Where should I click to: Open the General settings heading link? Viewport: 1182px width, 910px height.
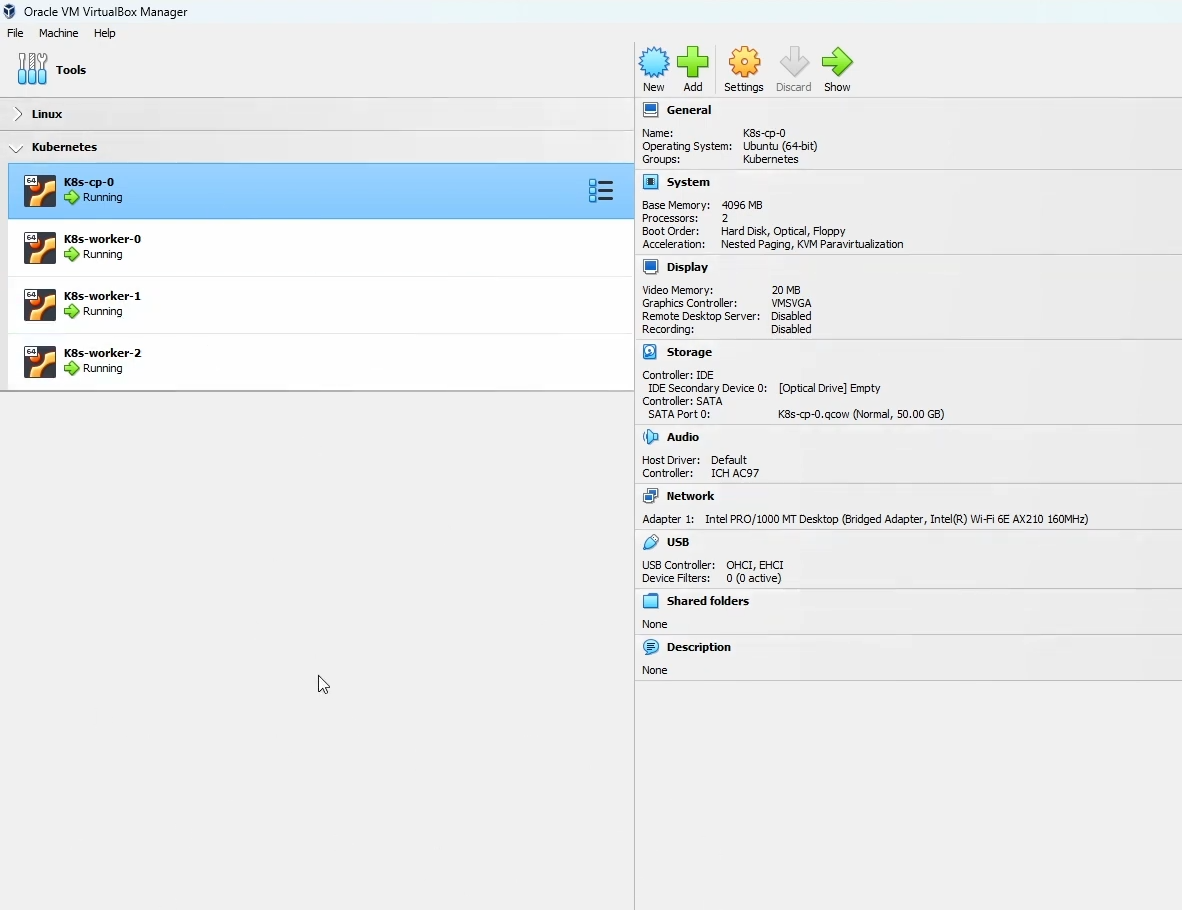(689, 110)
